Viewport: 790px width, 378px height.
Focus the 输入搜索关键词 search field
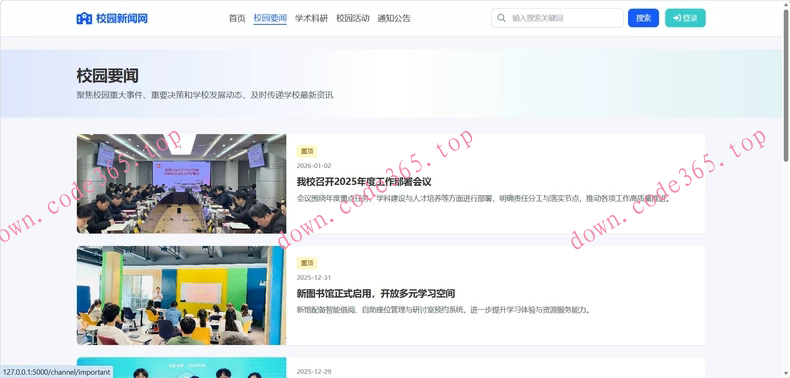pyautogui.click(x=557, y=18)
